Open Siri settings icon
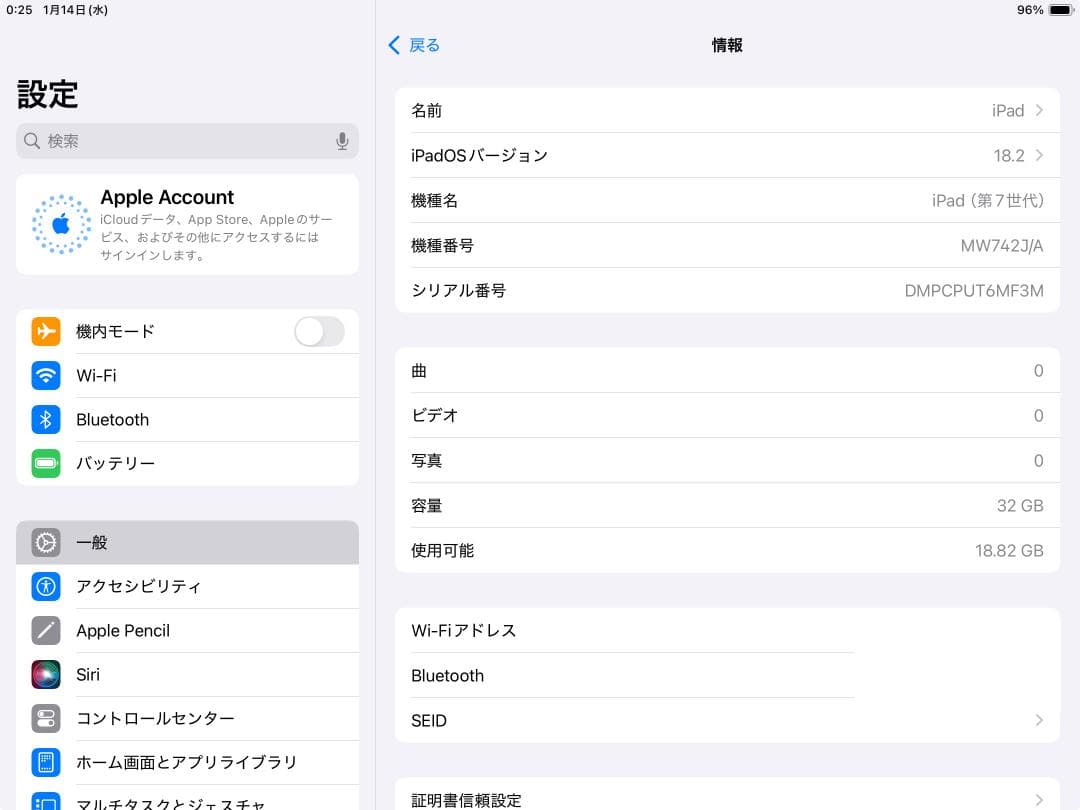The width and height of the screenshot is (1080, 810). (x=46, y=674)
